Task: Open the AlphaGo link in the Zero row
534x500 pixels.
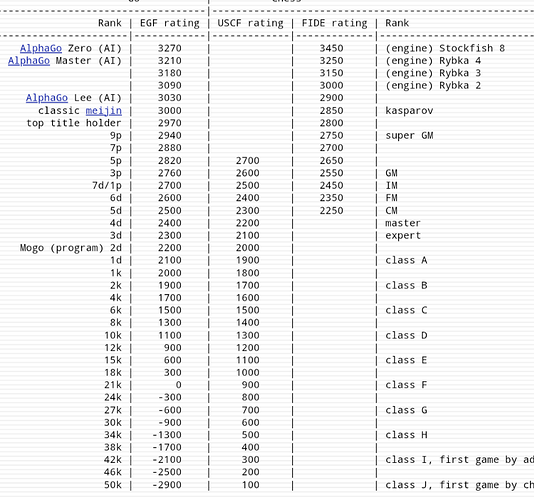Action: pos(41,48)
